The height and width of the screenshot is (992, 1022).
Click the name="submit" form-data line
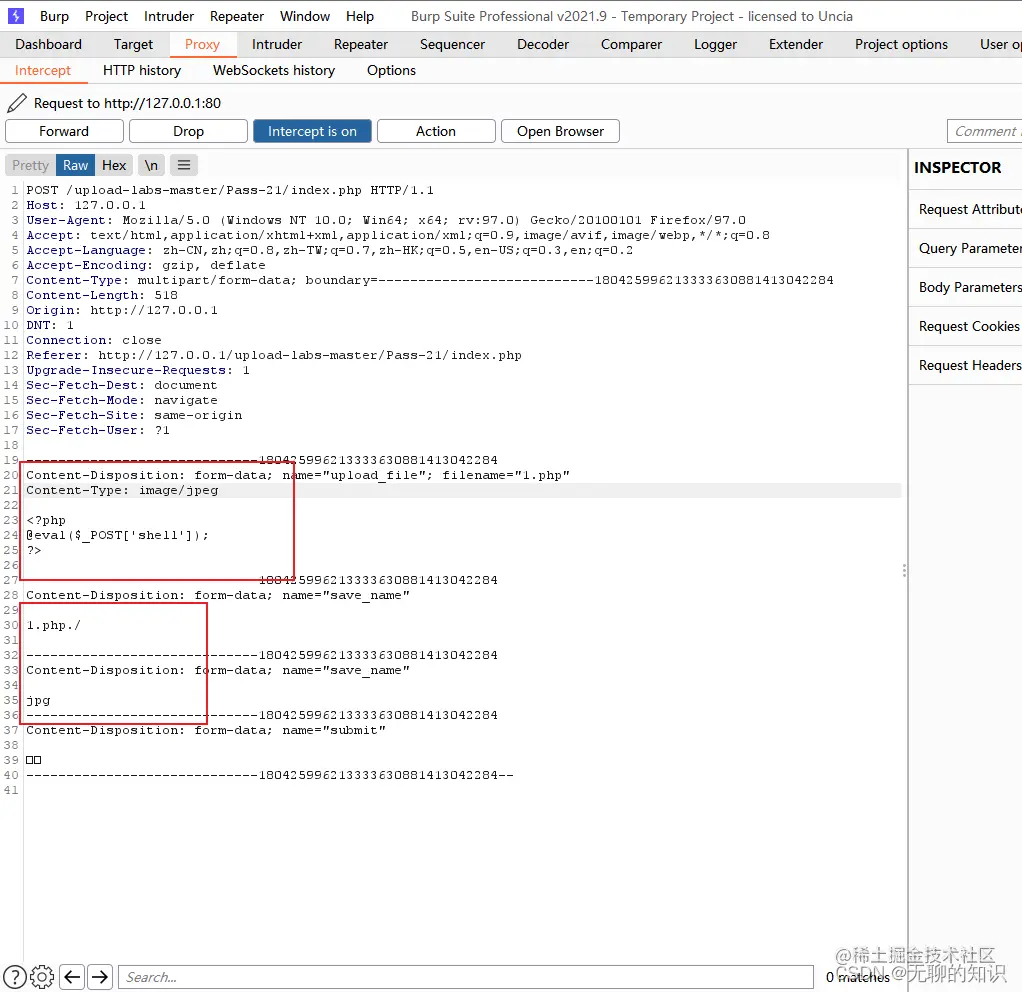(206, 731)
